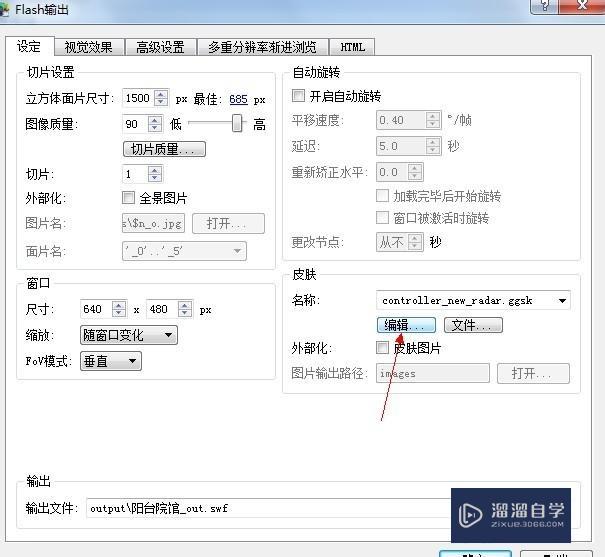Select the 设定 tab
Image resolution: width=605 pixels, height=557 pixels.
click(29, 47)
